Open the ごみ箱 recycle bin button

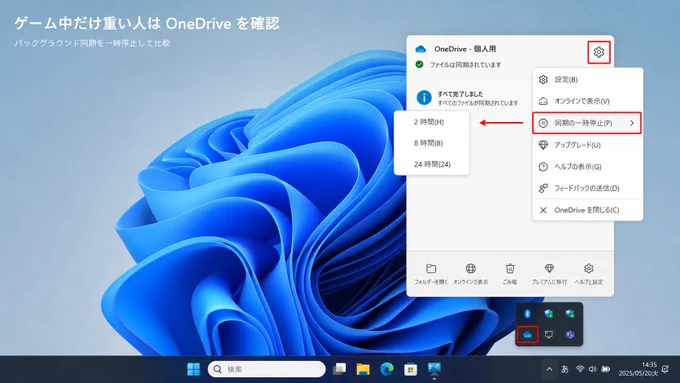510,274
